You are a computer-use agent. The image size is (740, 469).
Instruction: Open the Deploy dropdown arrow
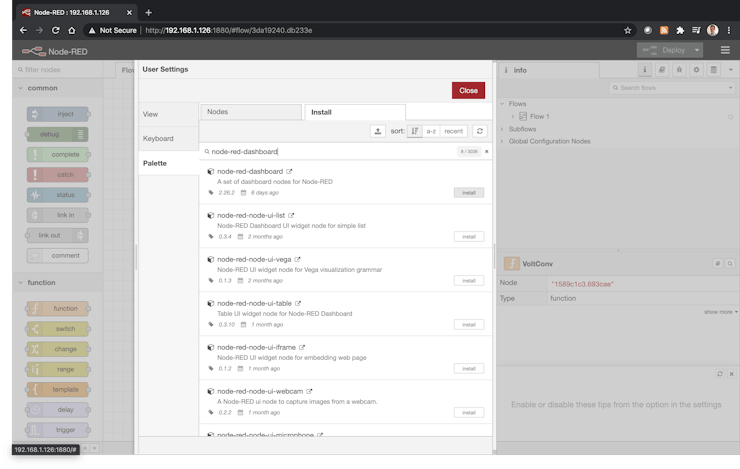pyautogui.click(x=698, y=50)
